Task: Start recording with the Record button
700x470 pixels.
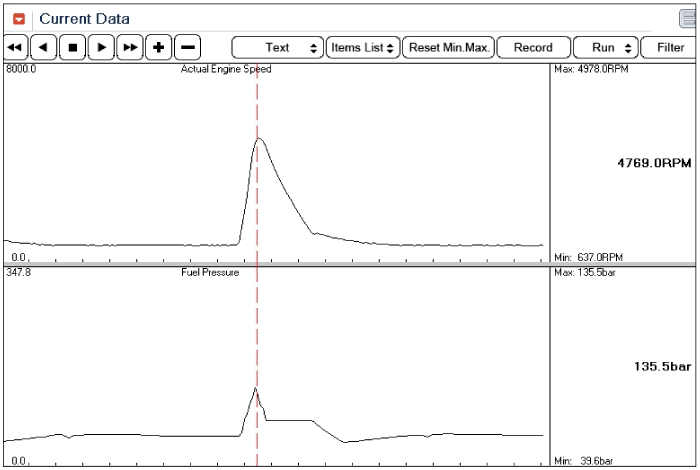Action: [533, 48]
